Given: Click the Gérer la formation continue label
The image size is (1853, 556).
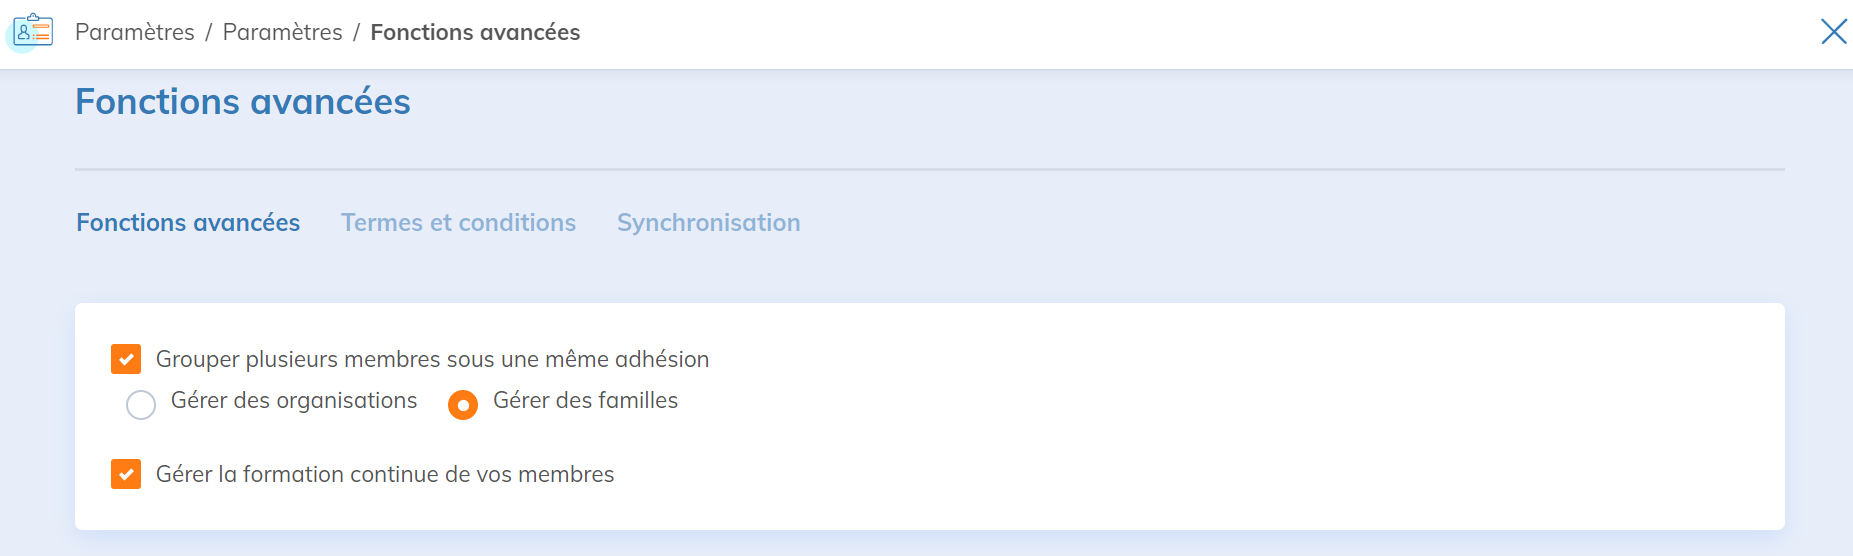Looking at the screenshot, I should coord(385,474).
